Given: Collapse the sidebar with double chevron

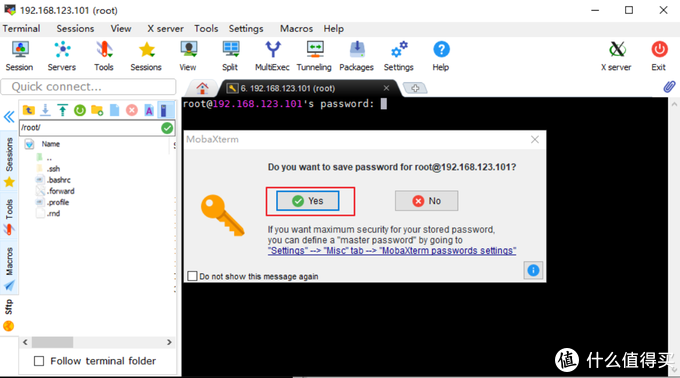Looking at the screenshot, I should pyautogui.click(x=9, y=117).
